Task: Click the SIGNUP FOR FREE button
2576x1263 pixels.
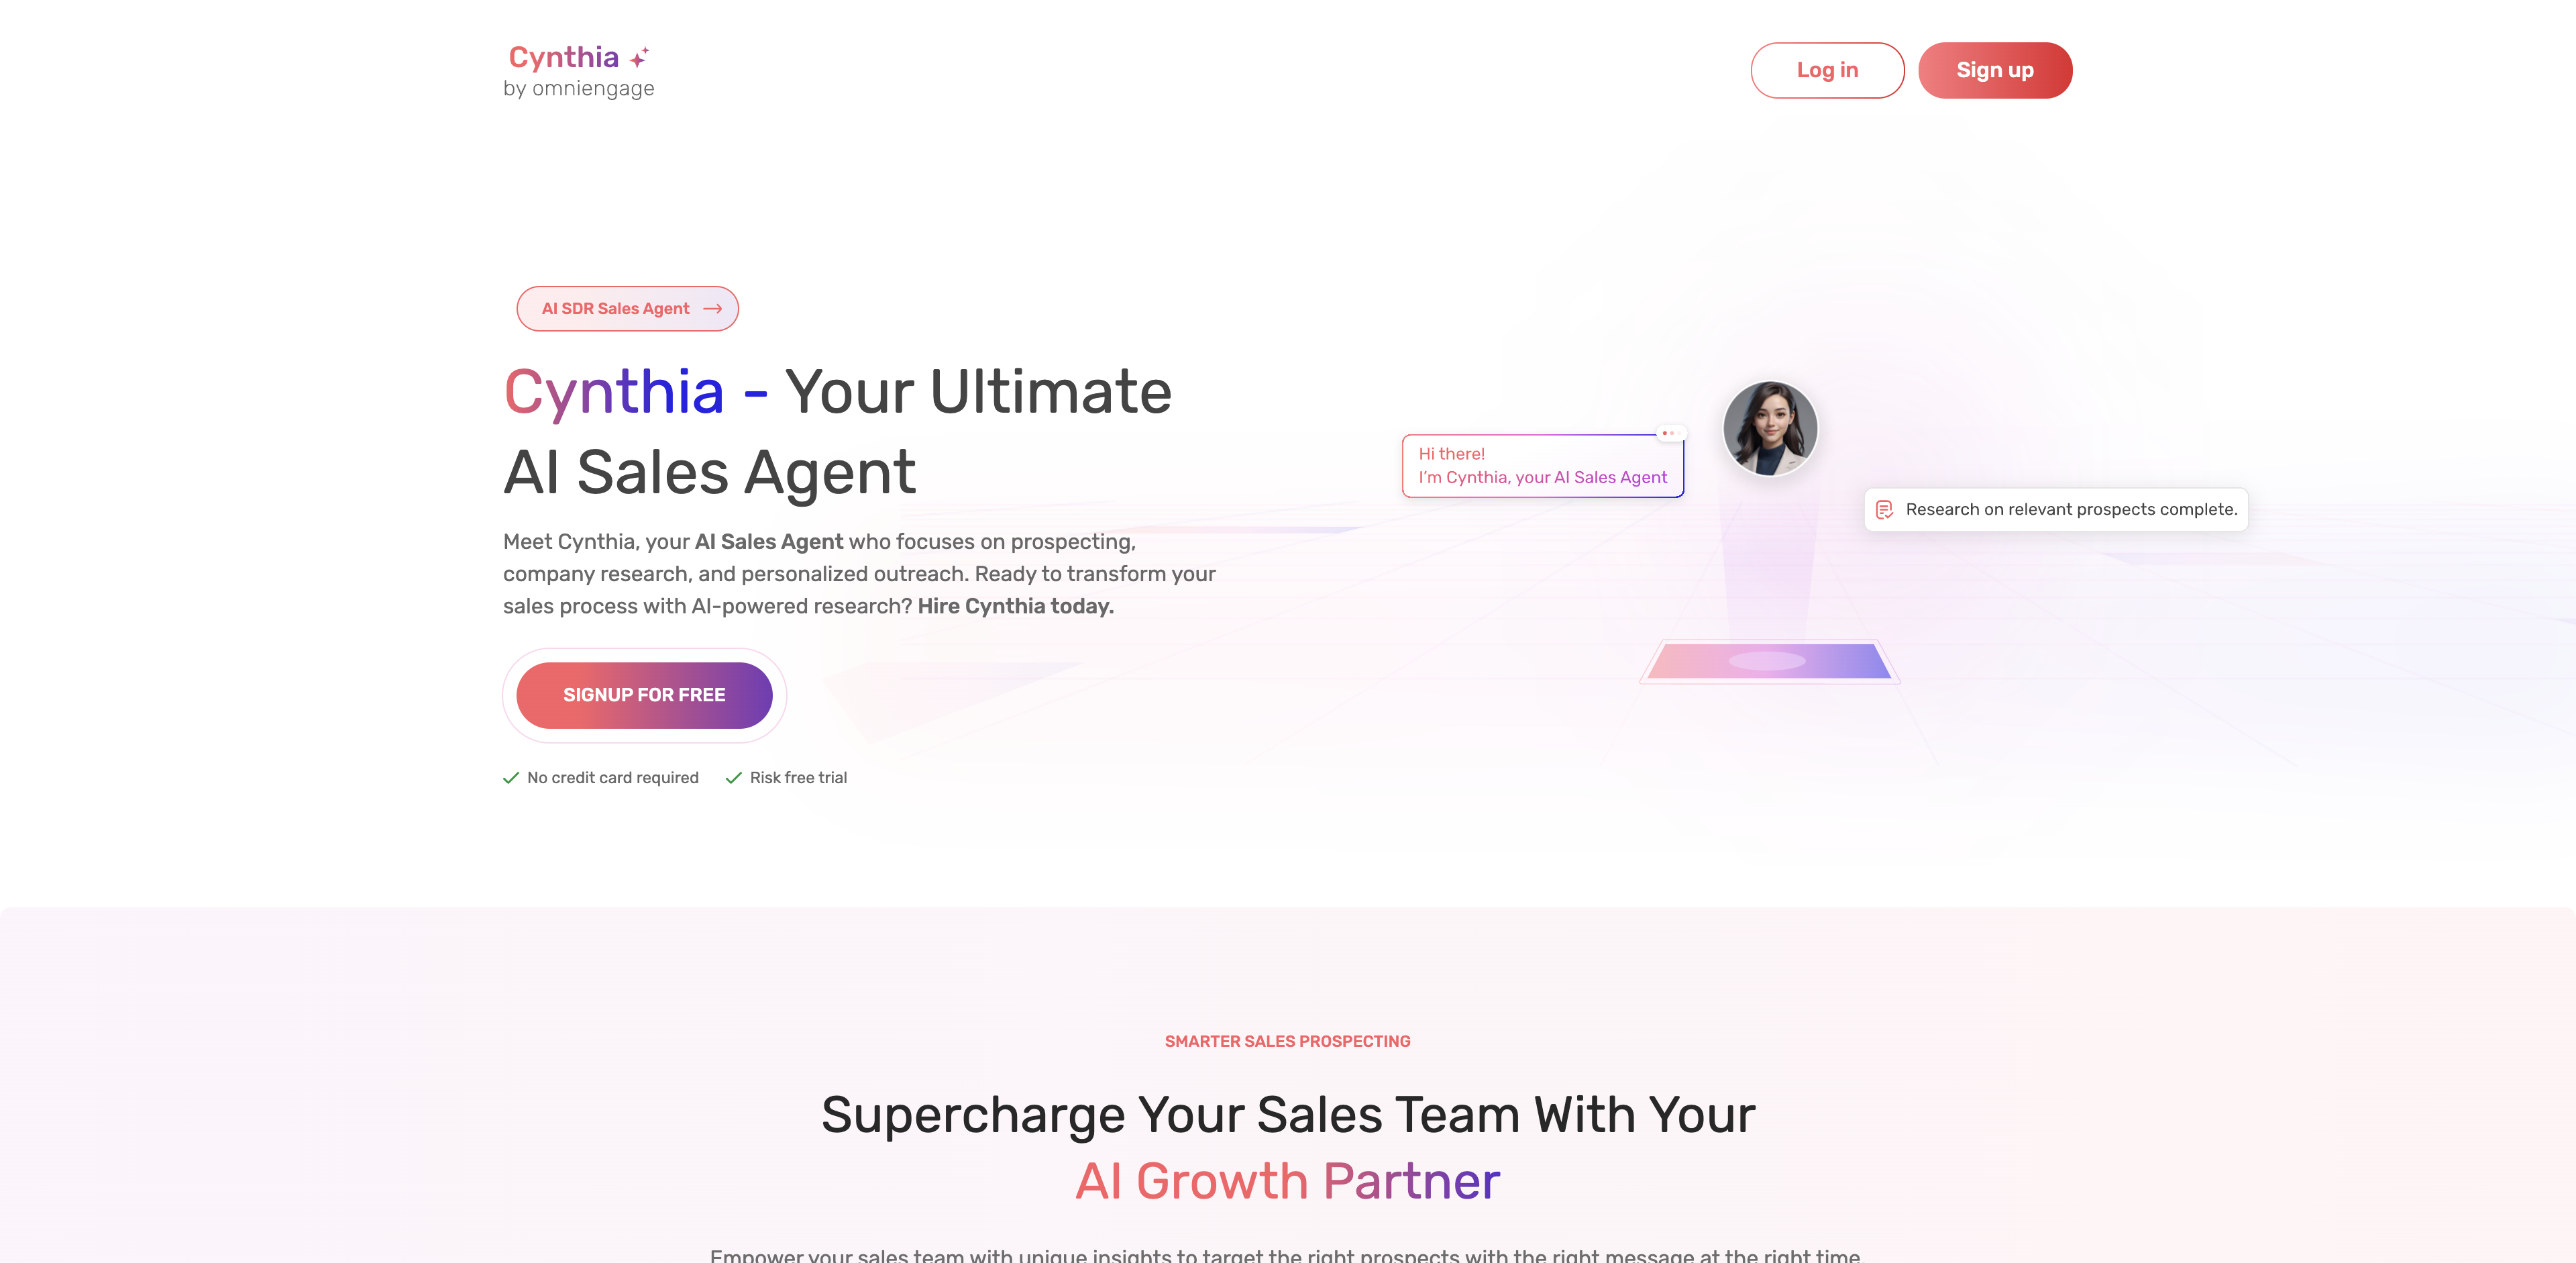Action: click(x=643, y=694)
